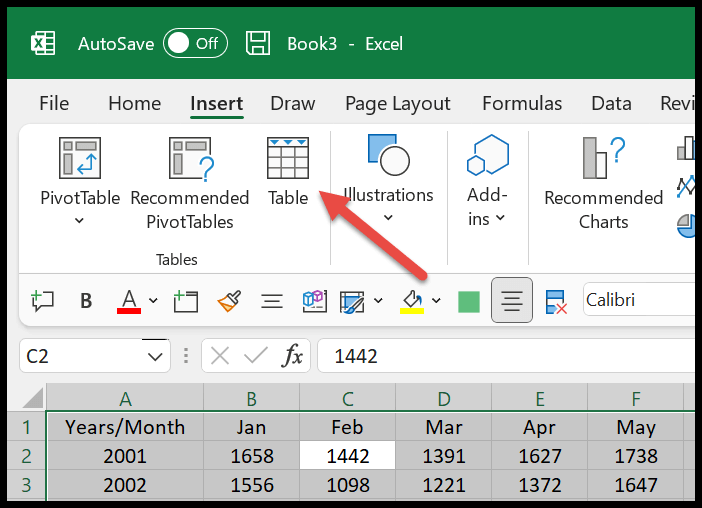The width and height of the screenshot is (702, 508).
Task: Select column D header
Action: click(443, 398)
